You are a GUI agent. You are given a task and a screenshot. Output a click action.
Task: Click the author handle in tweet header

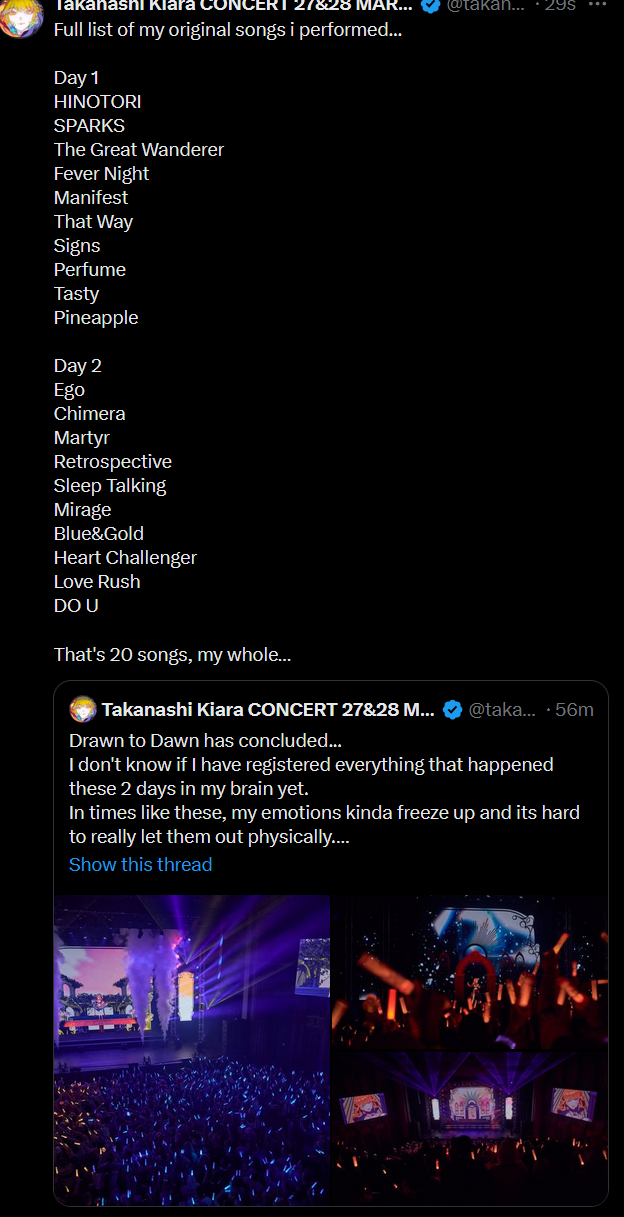point(484,6)
